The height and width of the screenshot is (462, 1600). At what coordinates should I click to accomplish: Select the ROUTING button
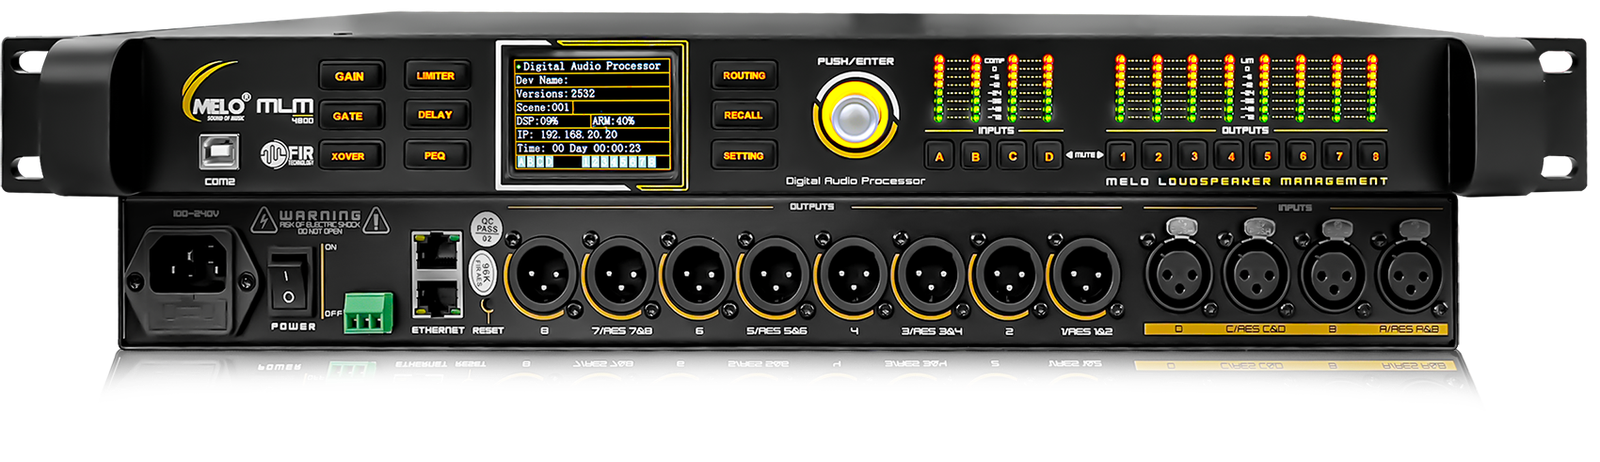pos(744,75)
